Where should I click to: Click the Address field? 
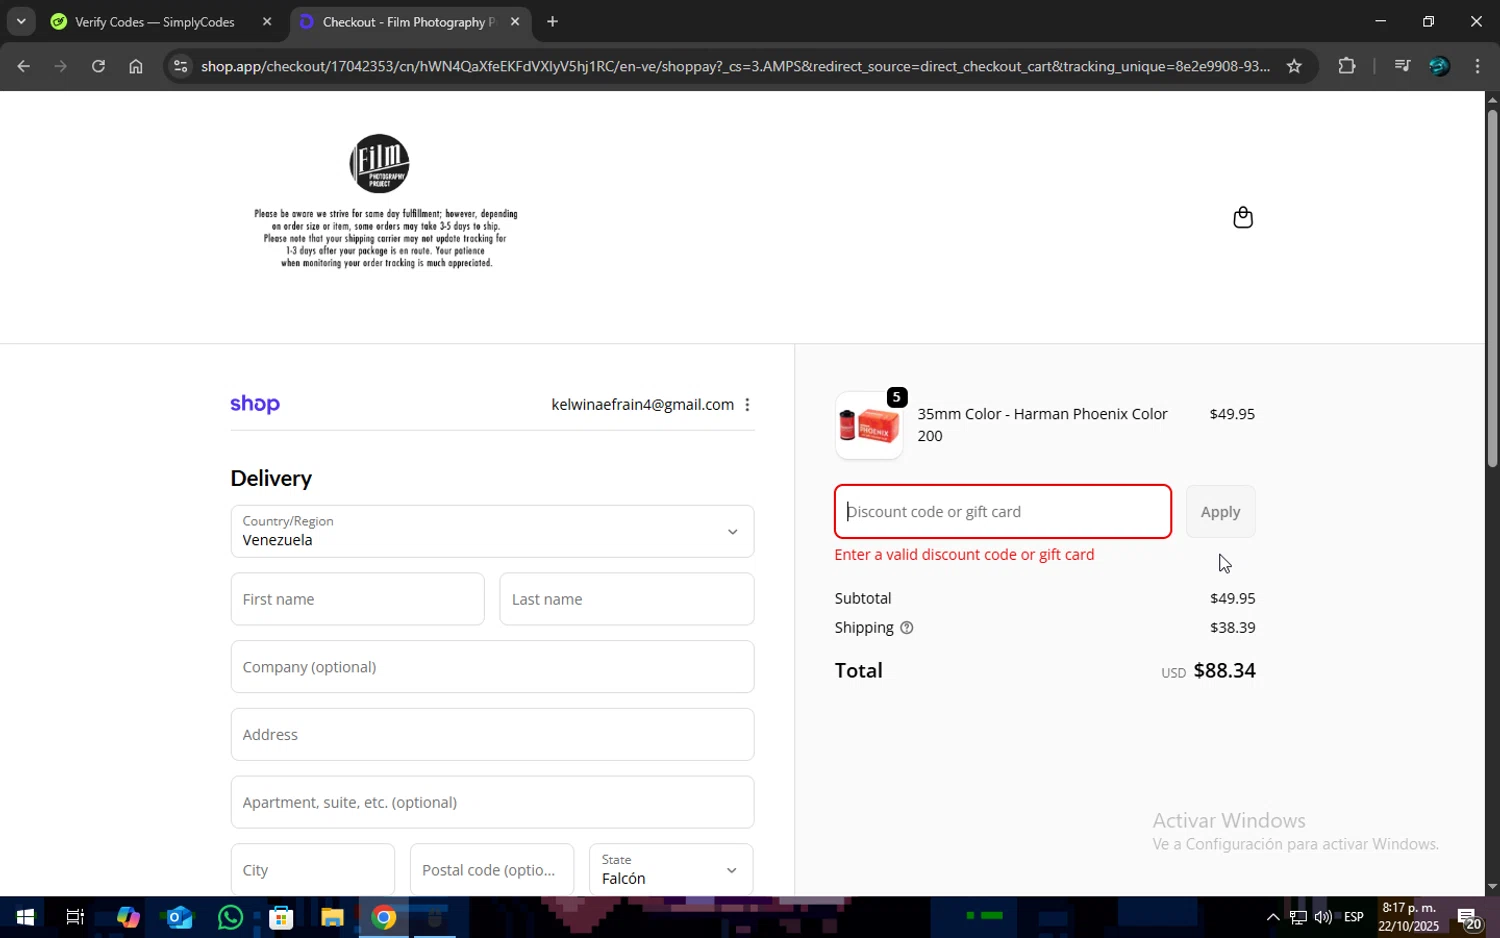tap(492, 735)
